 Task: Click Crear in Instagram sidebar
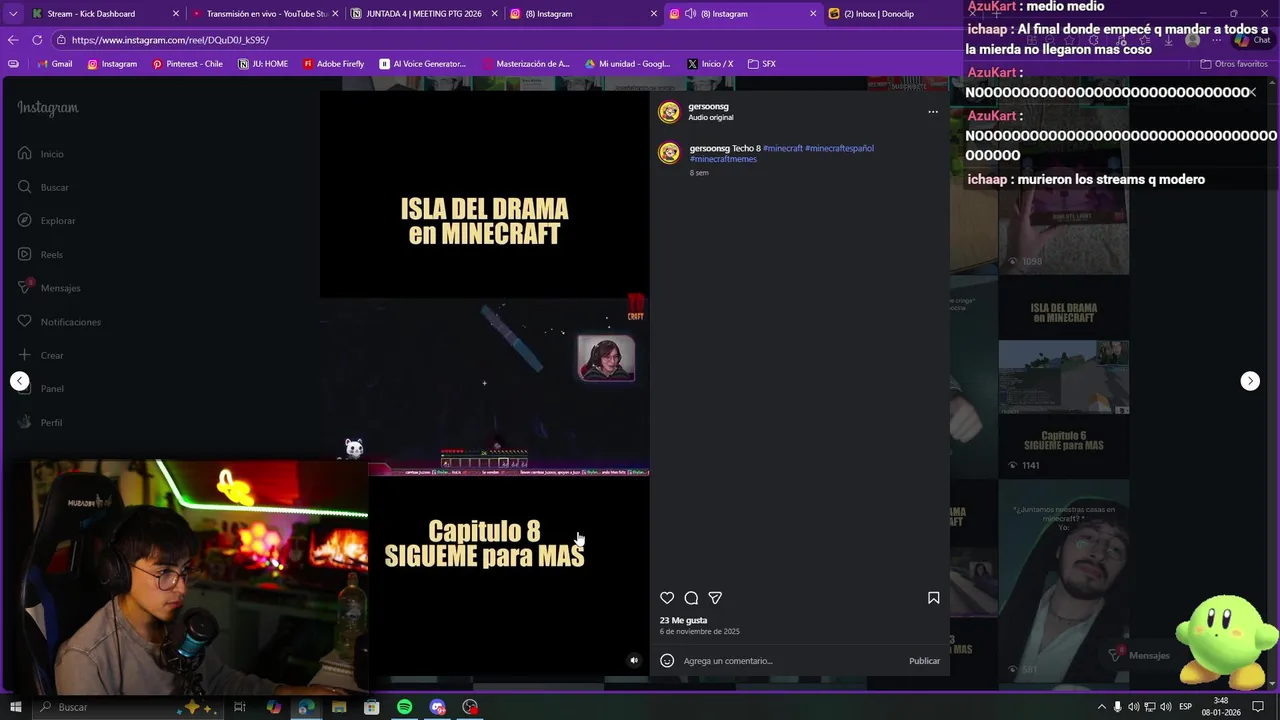coord(41,355)
